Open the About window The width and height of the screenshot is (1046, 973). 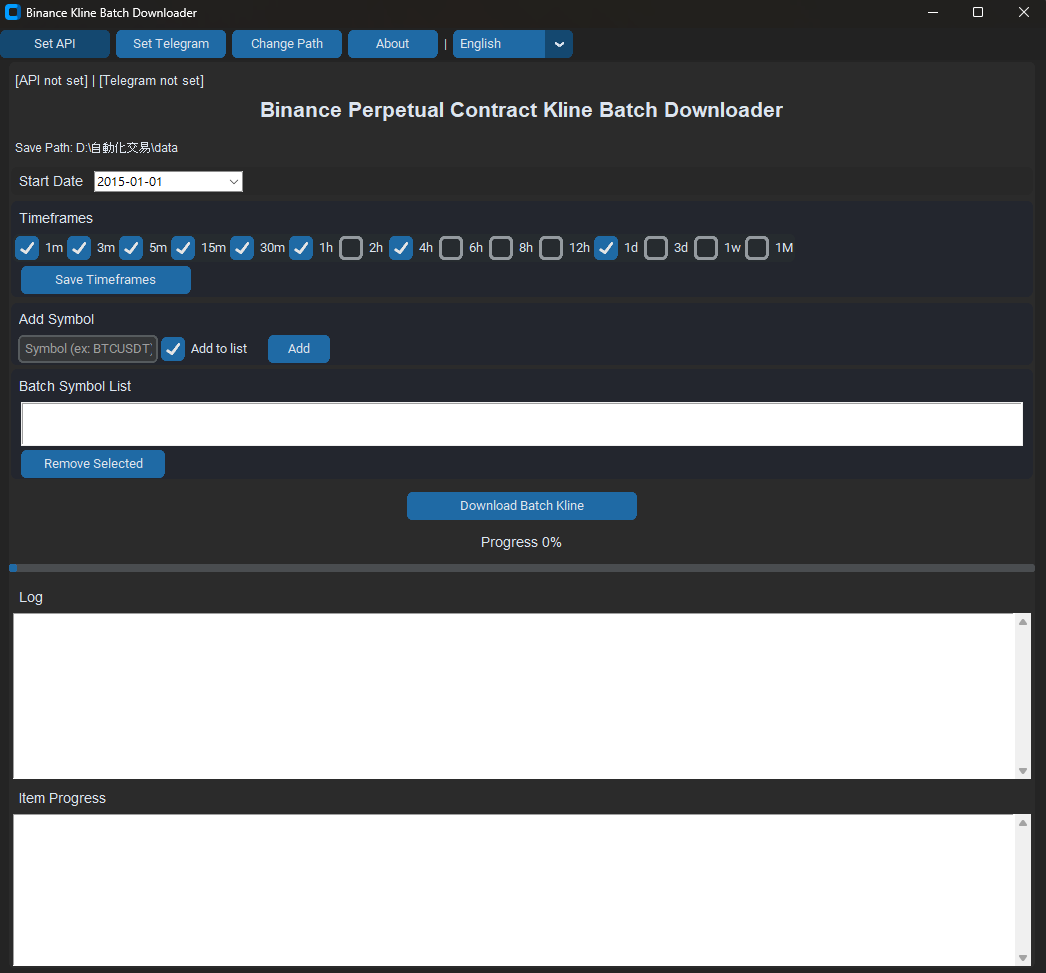(392, 44)
